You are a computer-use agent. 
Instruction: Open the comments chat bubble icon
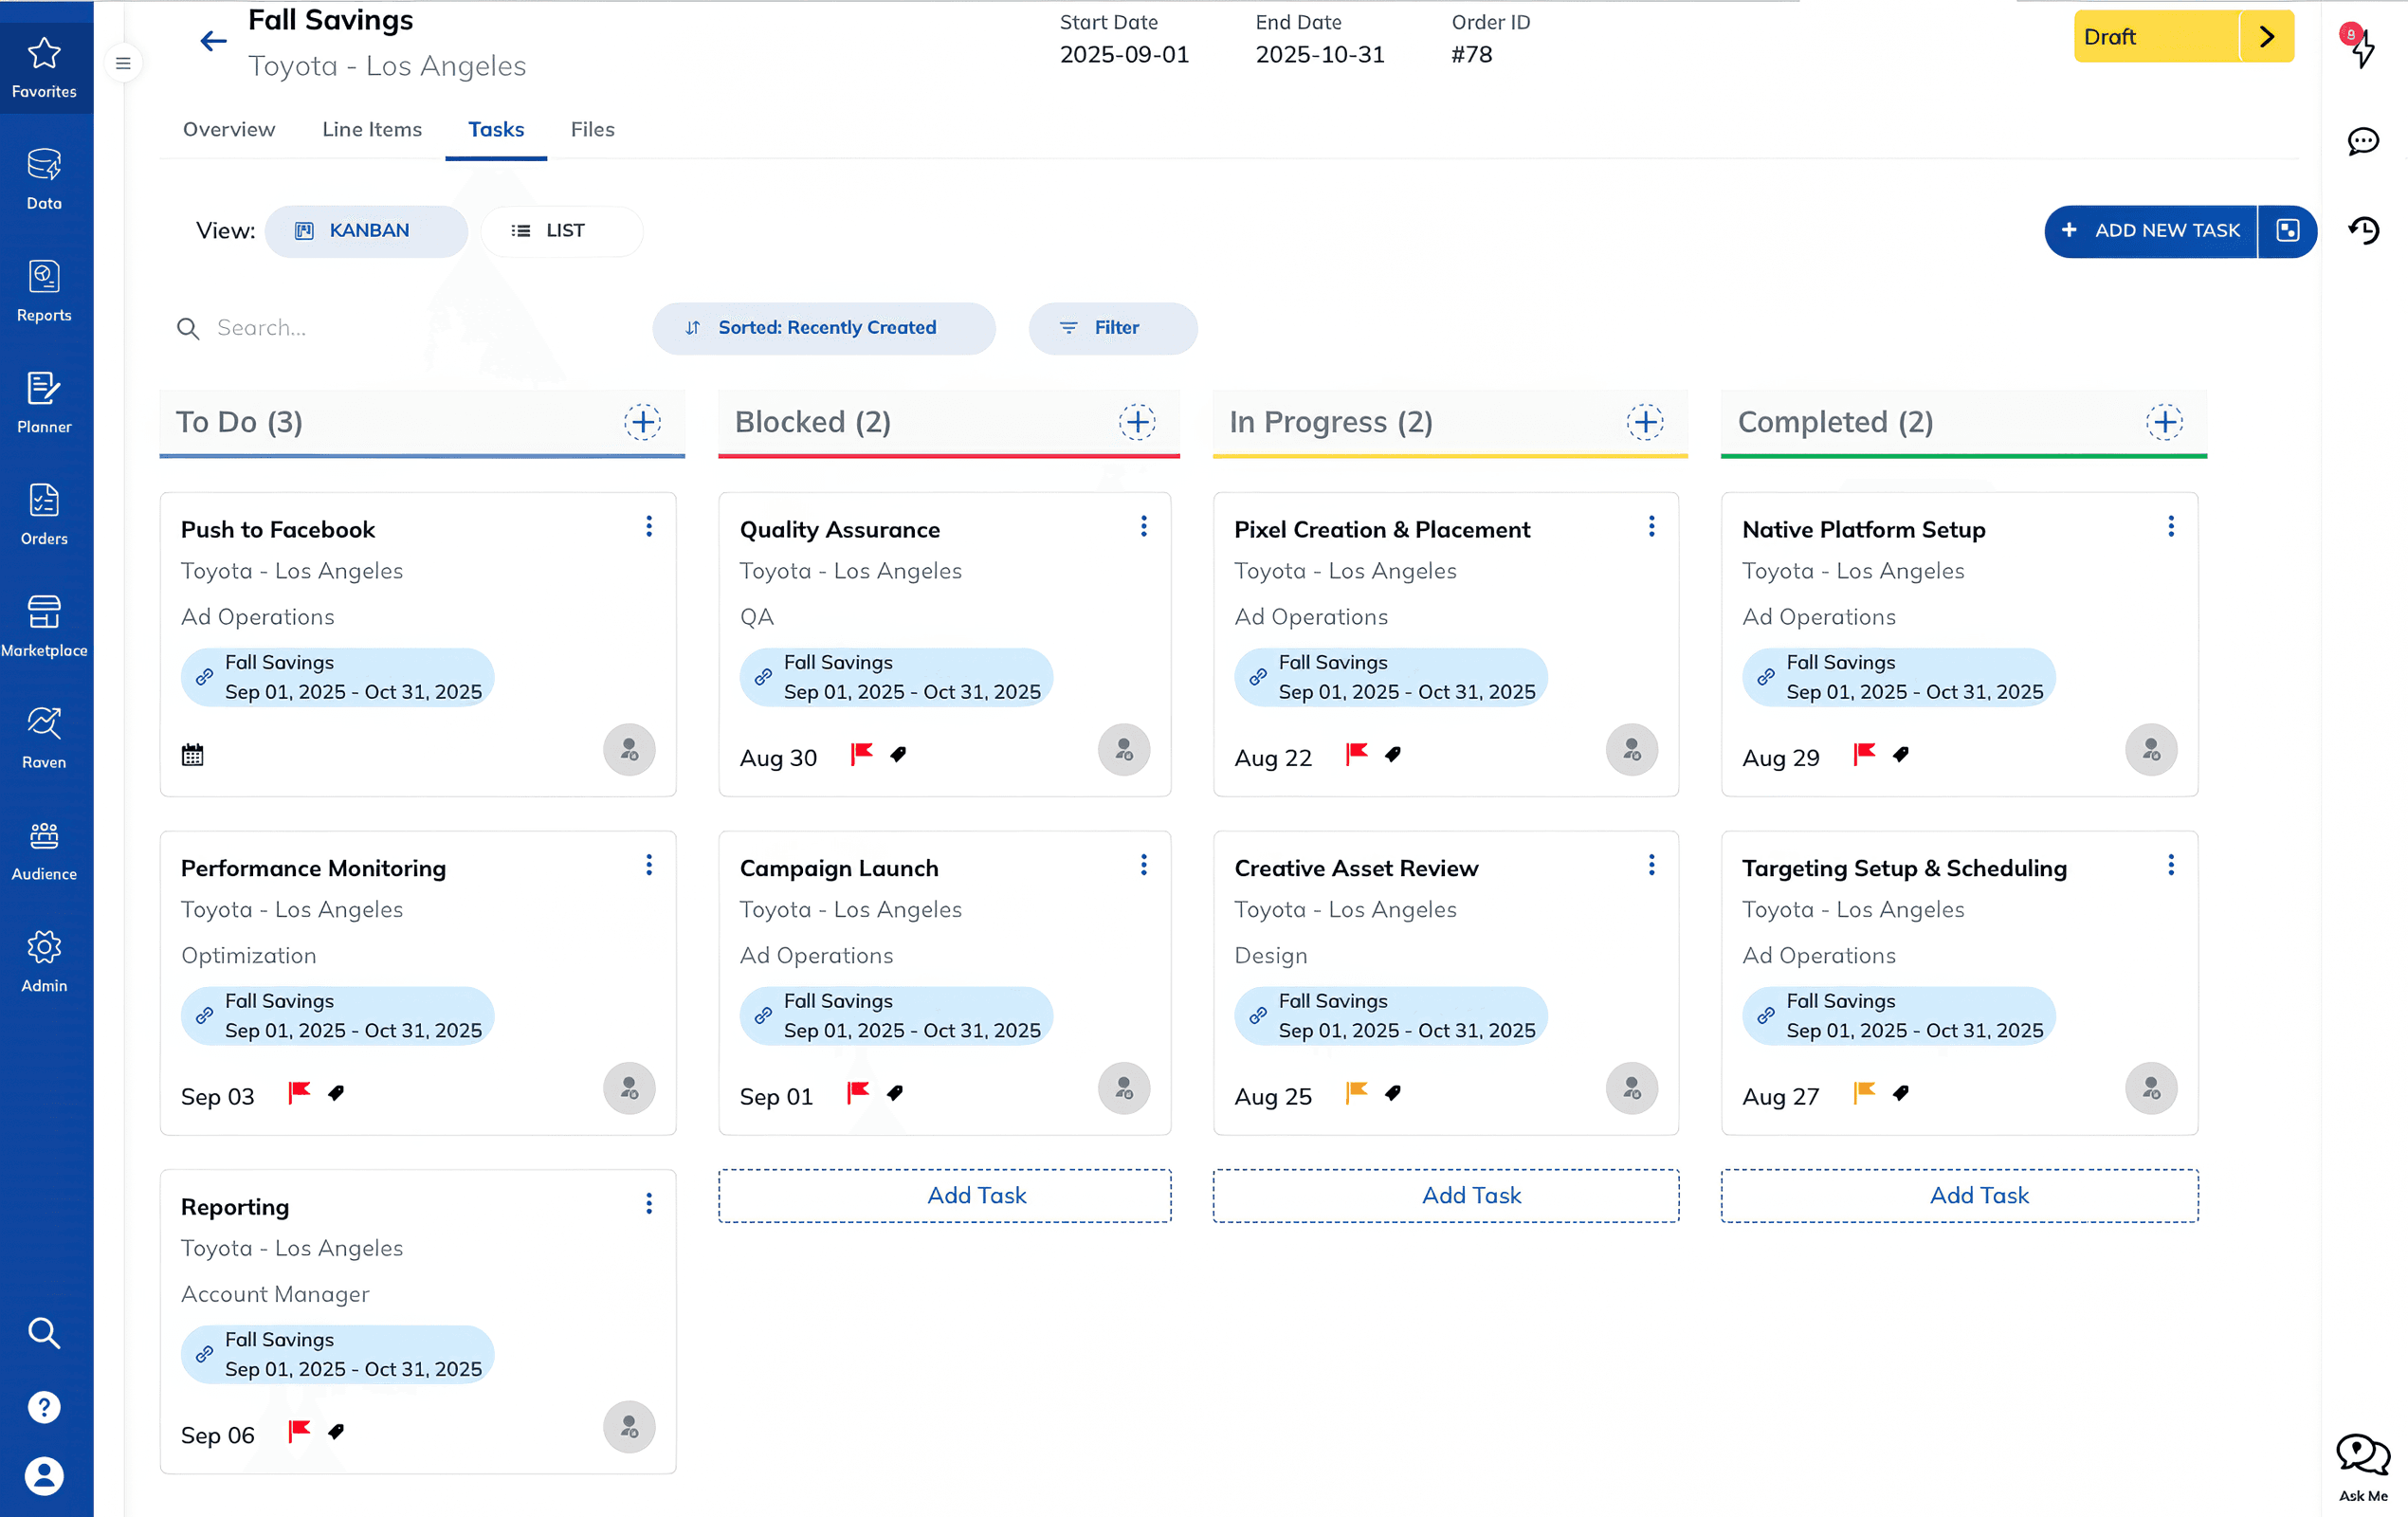click(x=2363, y=141)
